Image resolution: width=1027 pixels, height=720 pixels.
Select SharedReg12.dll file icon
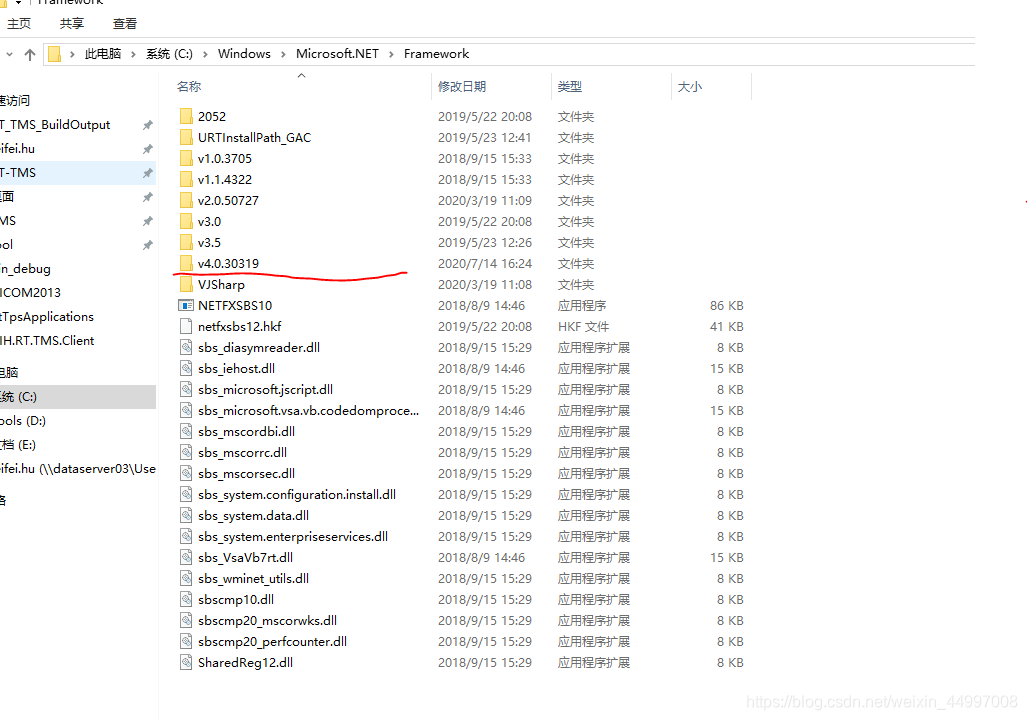(186, 662)
